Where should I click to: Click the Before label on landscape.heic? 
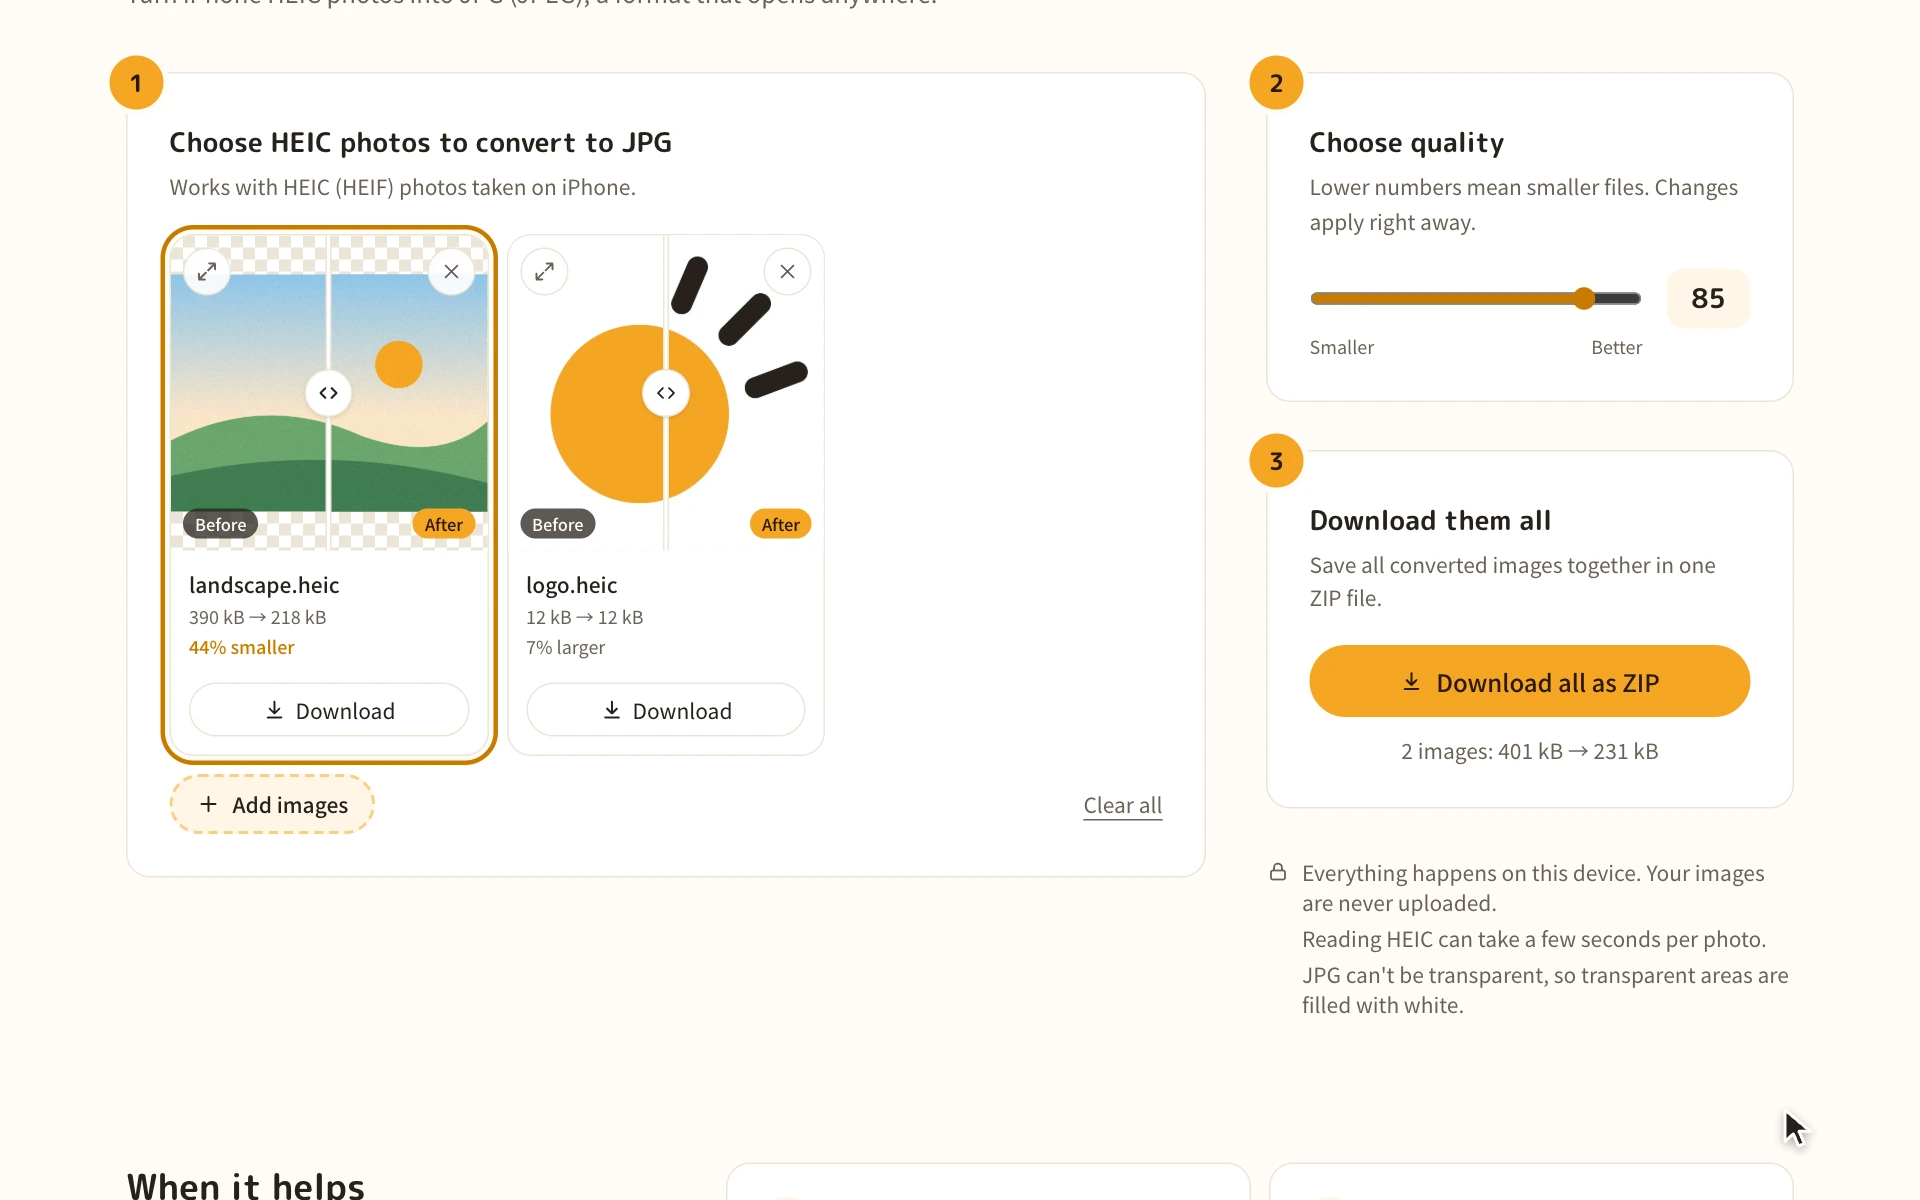220,524
